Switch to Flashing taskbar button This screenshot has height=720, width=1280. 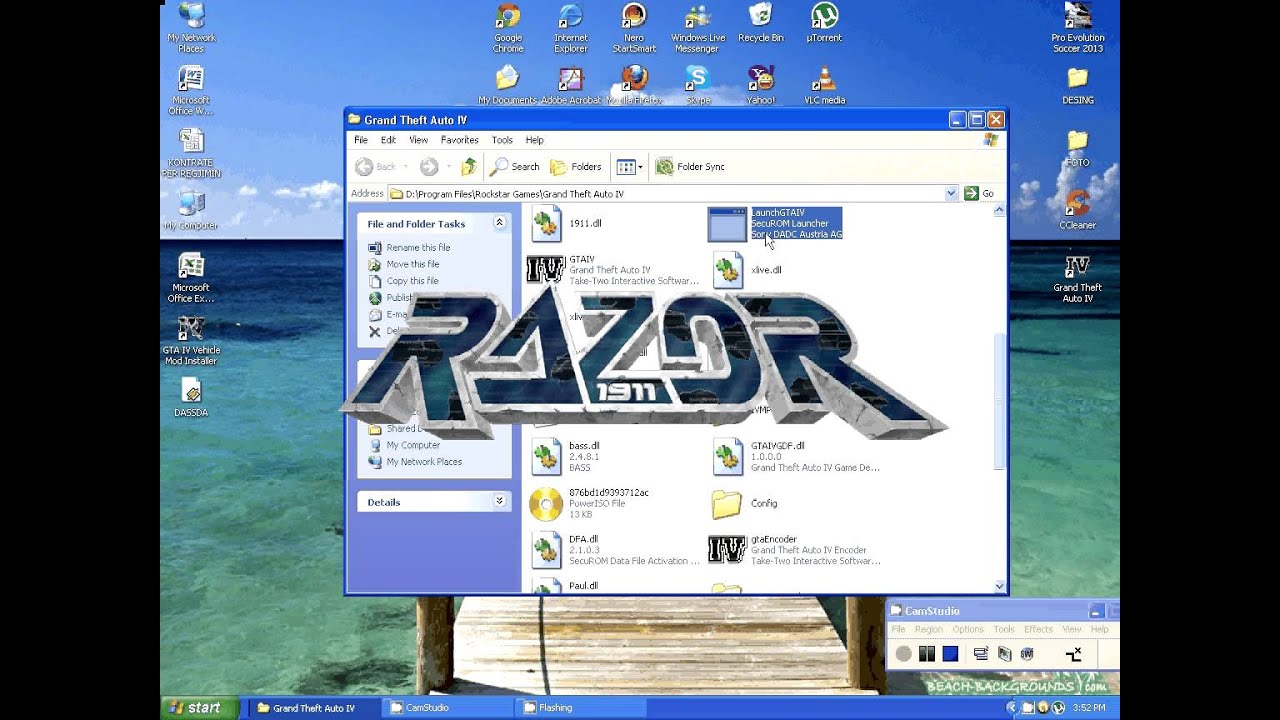click(x=582, y=708)
